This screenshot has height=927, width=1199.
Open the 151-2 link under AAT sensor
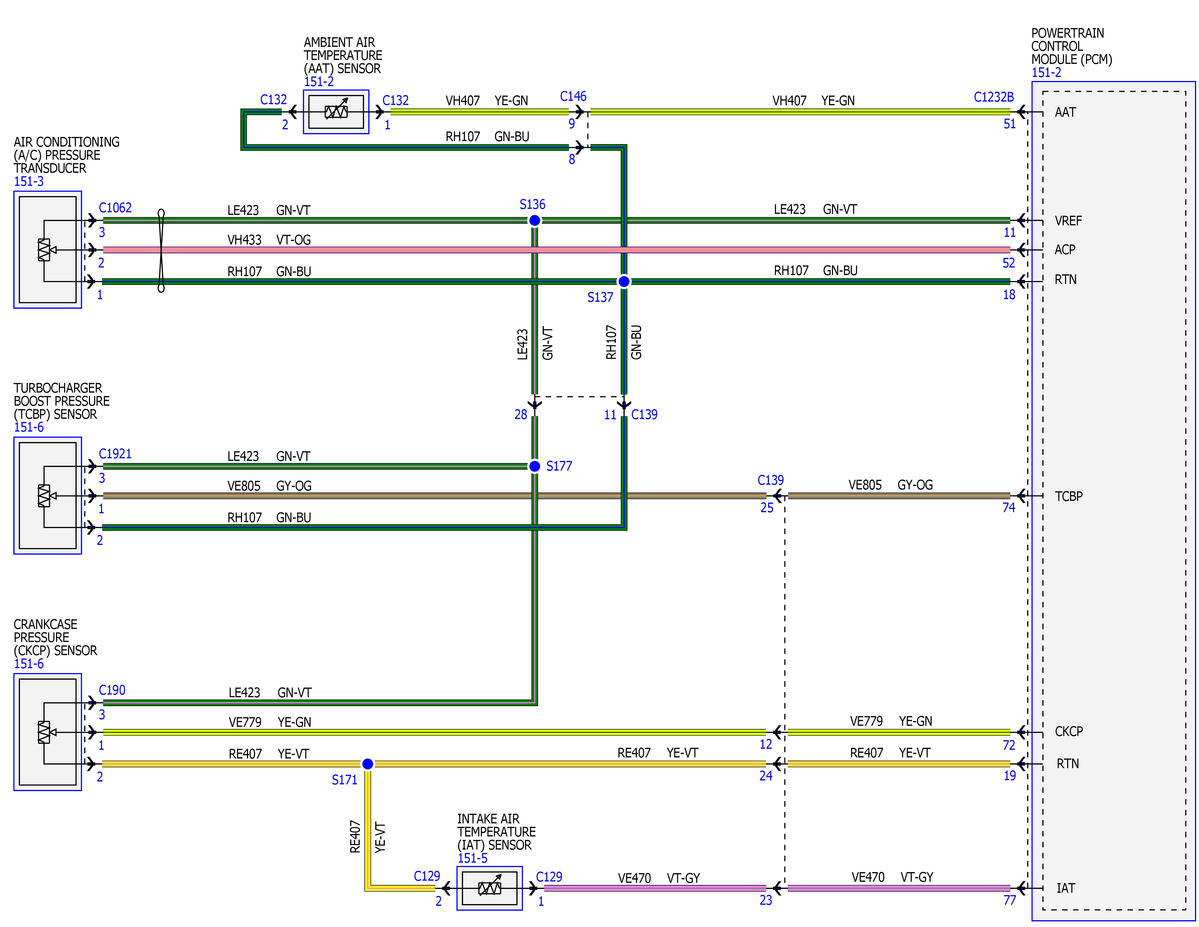click(319, 82)
